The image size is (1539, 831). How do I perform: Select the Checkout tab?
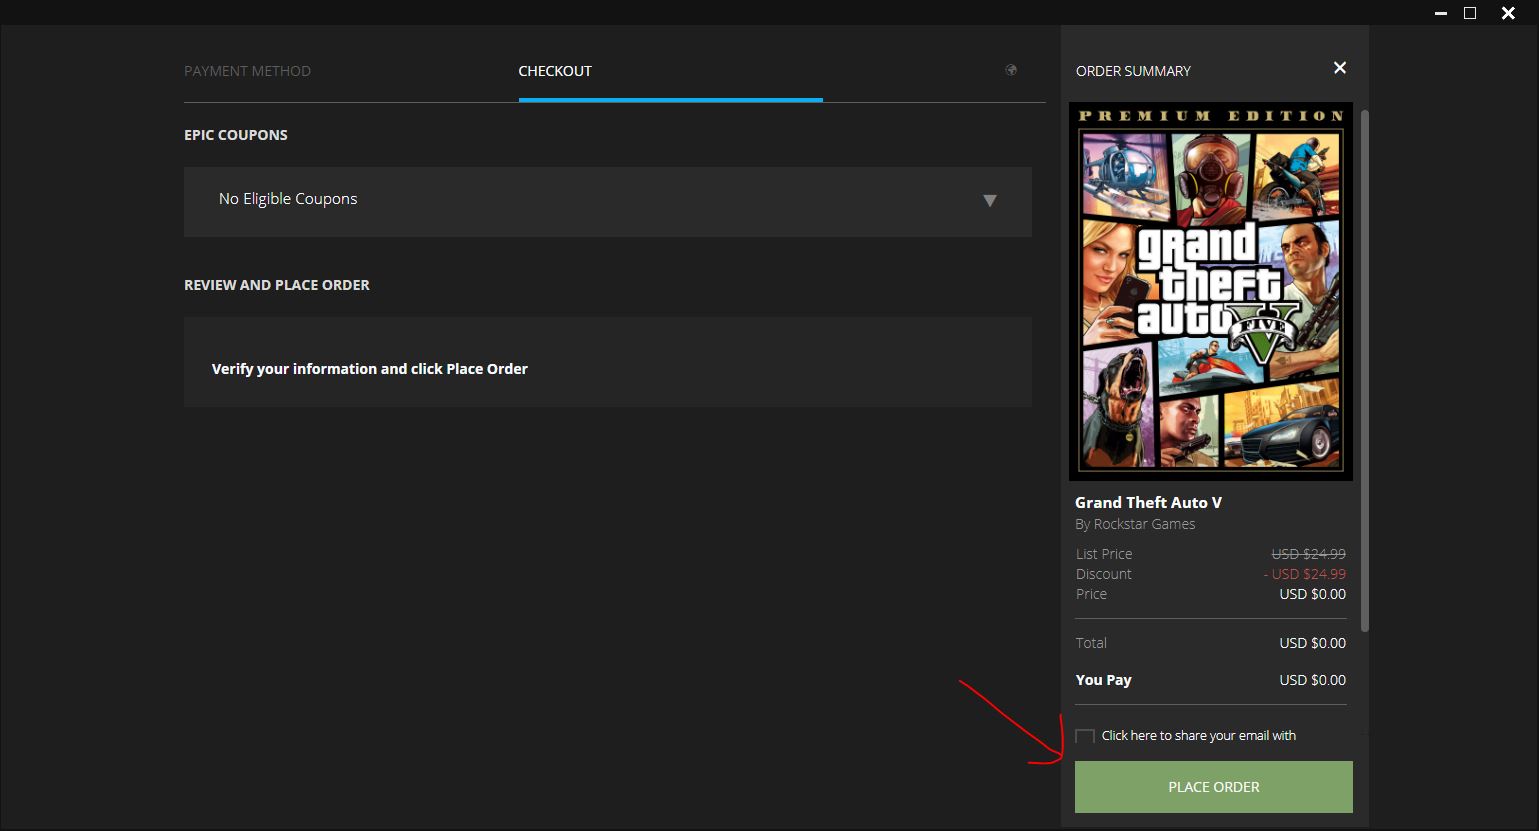tap(555, 71)
